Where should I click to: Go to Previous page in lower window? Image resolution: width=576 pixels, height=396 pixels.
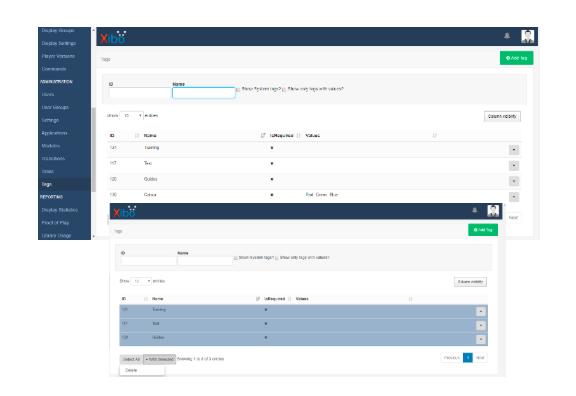[452, 357]
